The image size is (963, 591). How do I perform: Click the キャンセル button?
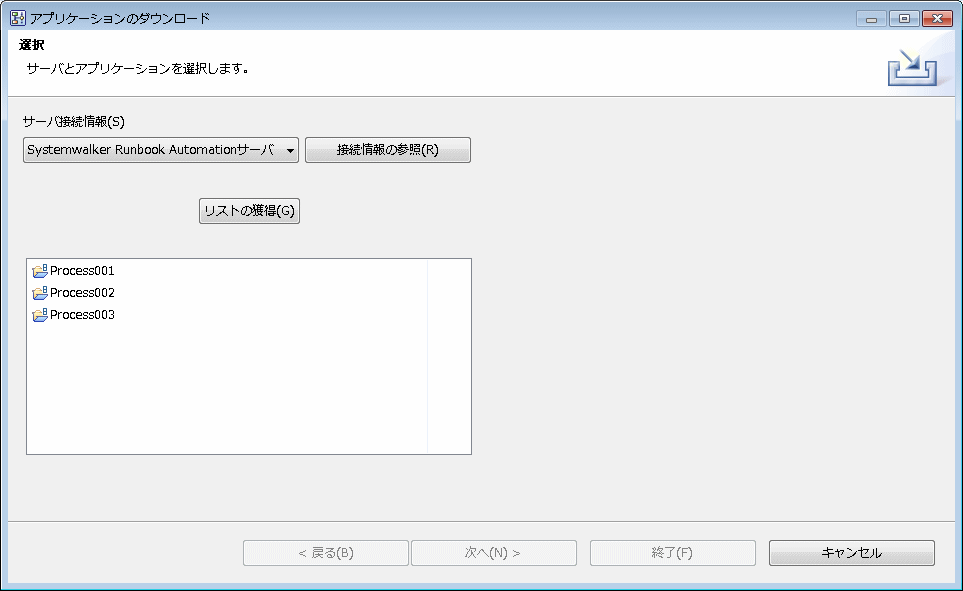pos(851,553)
